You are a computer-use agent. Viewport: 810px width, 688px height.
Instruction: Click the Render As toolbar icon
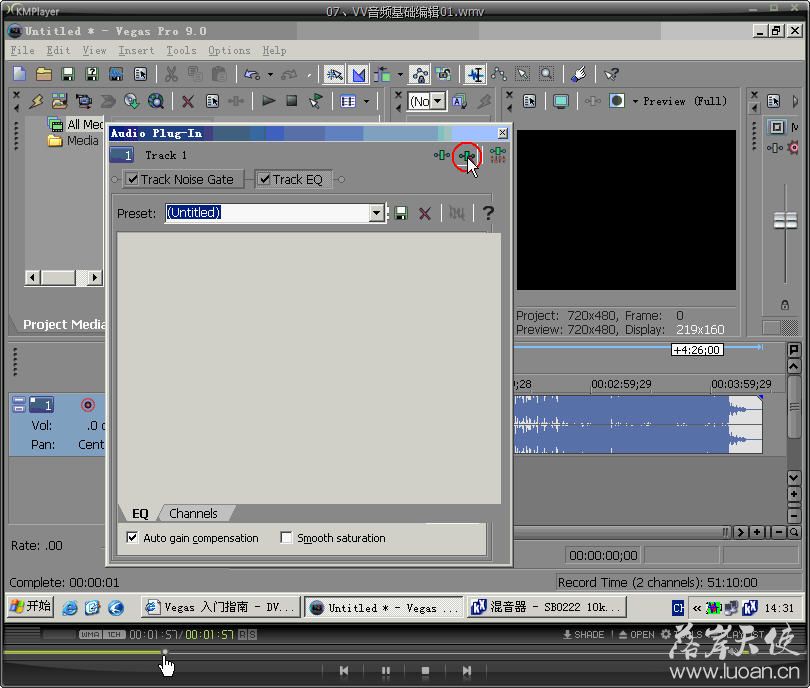116,74
